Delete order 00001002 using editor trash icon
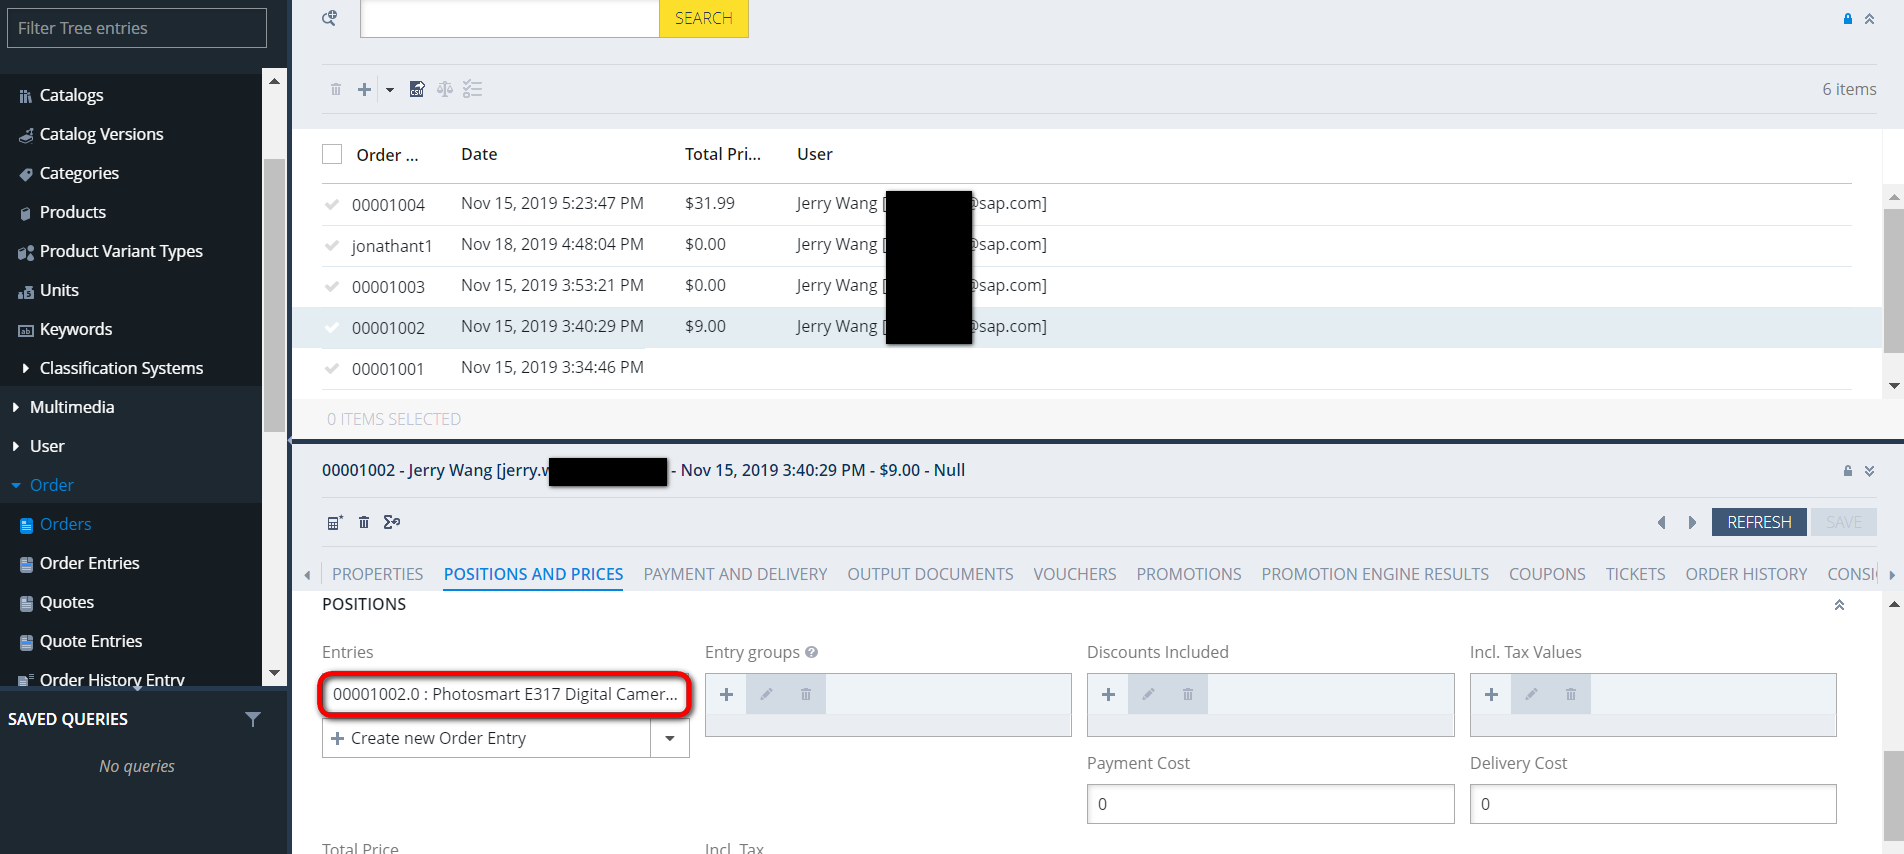 364,522
